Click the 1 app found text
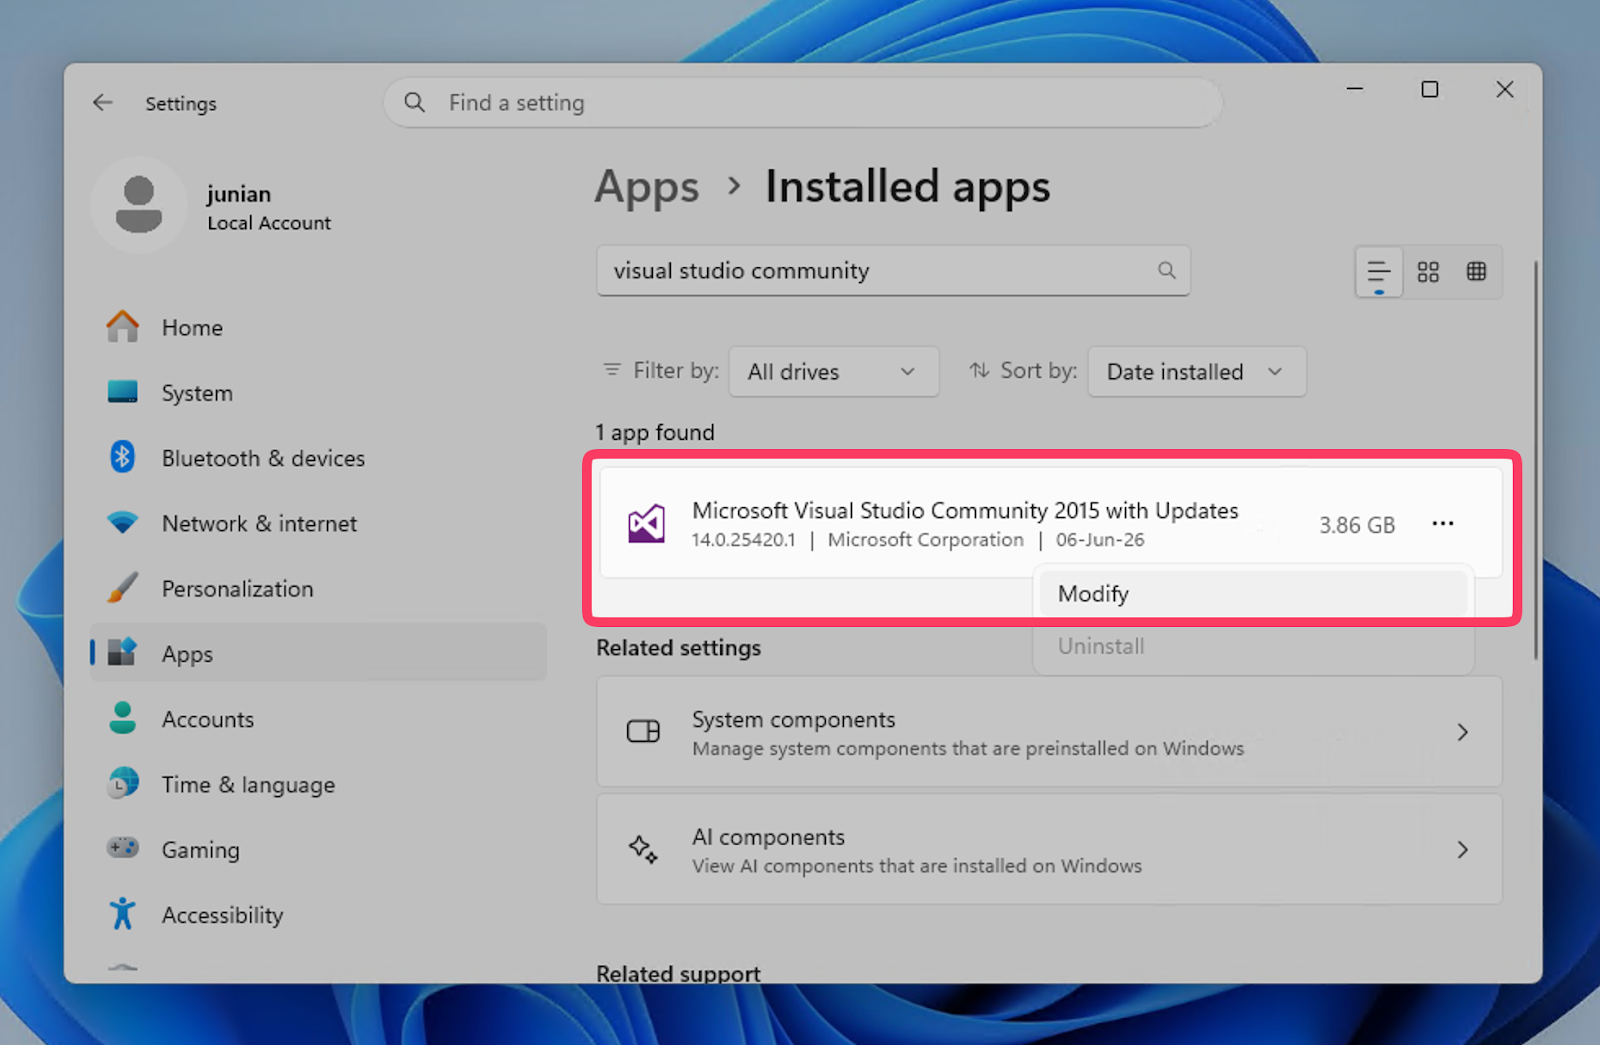 655,432
